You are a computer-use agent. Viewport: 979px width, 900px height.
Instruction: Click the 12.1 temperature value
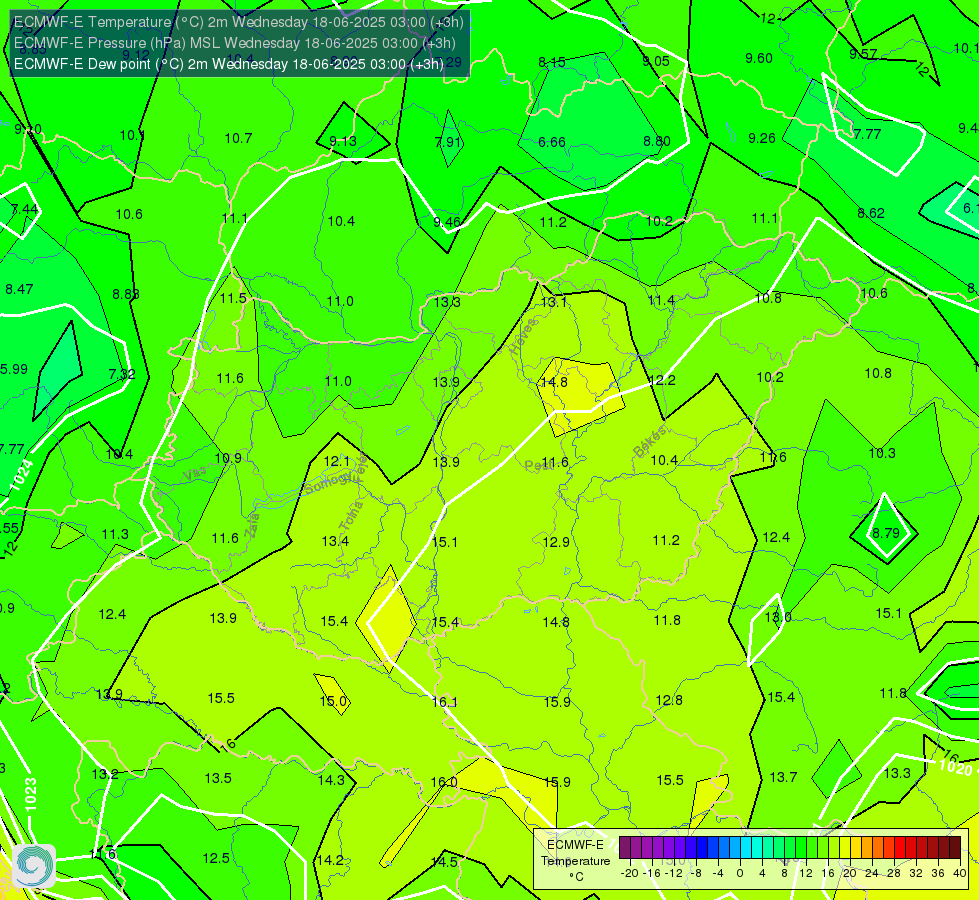[337, 462]
